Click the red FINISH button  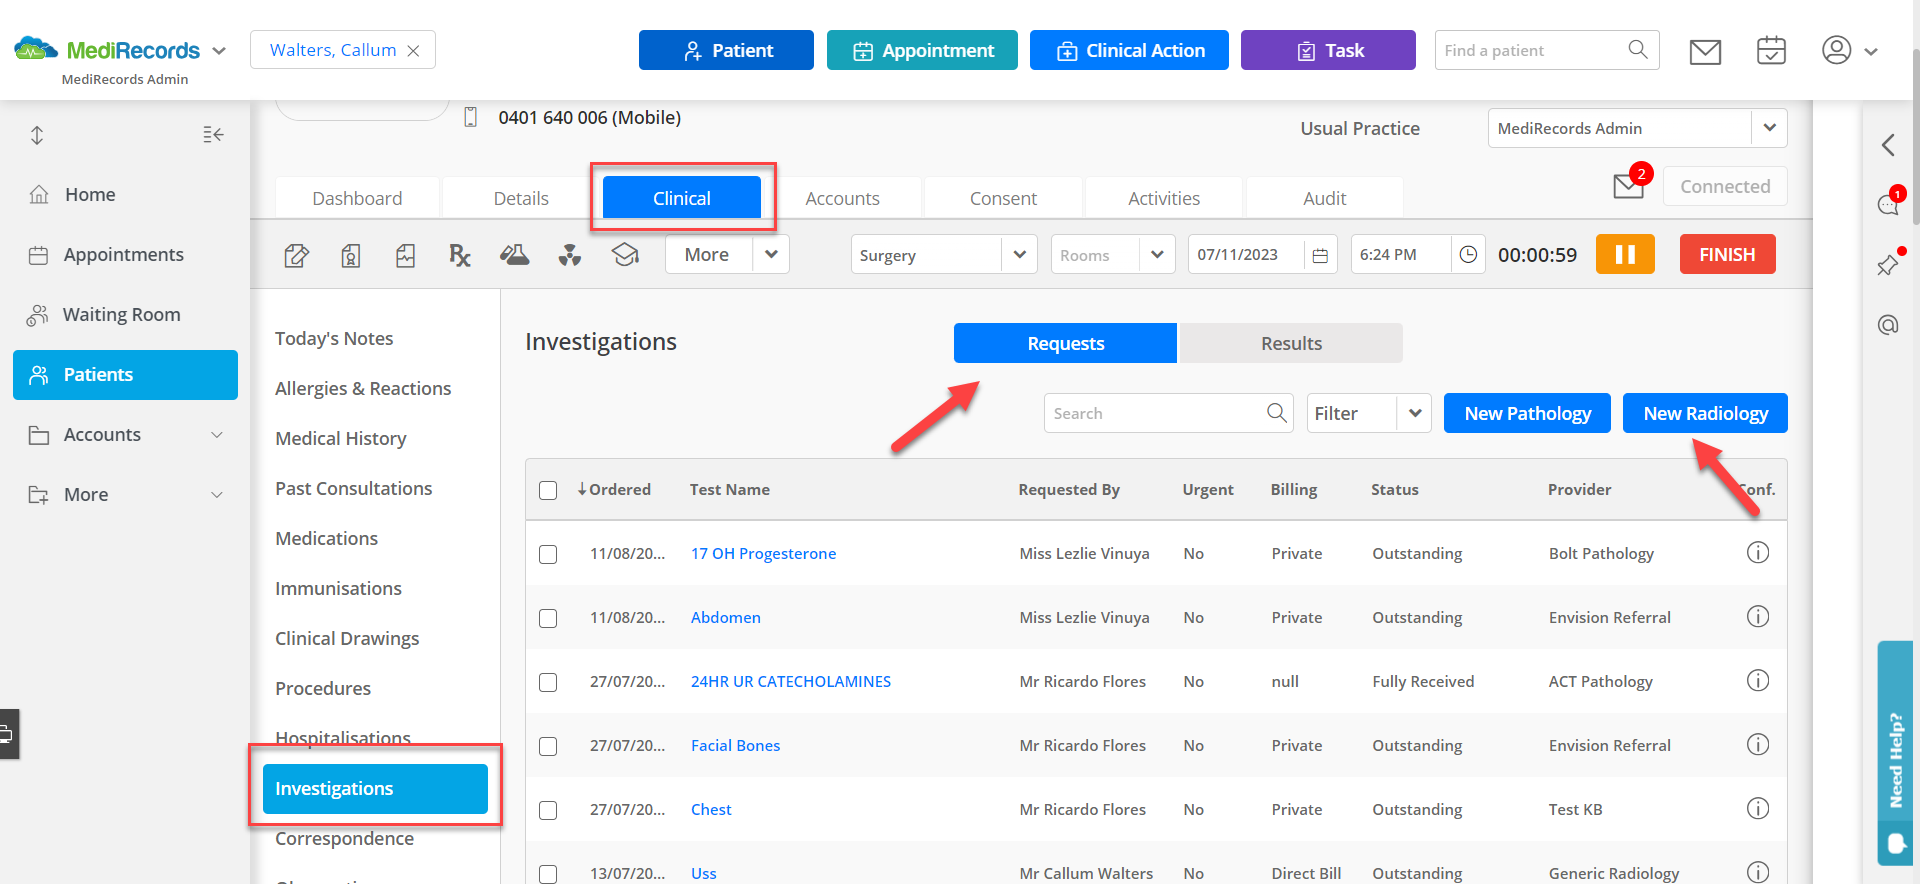[x=1727, y=254]
